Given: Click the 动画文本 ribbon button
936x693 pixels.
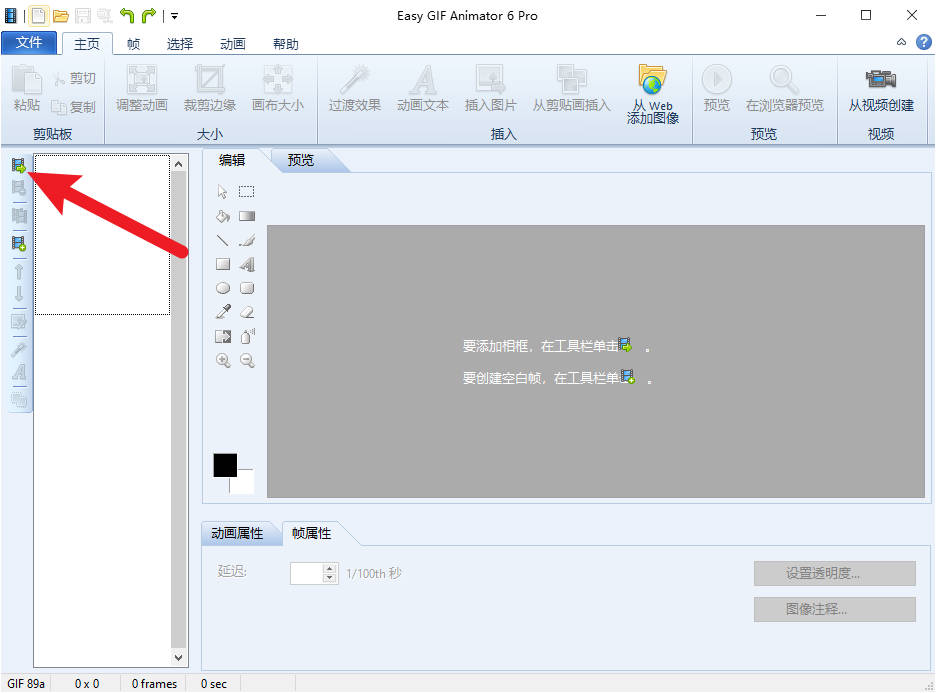Looking at the screenshot, I should [423, 90].
